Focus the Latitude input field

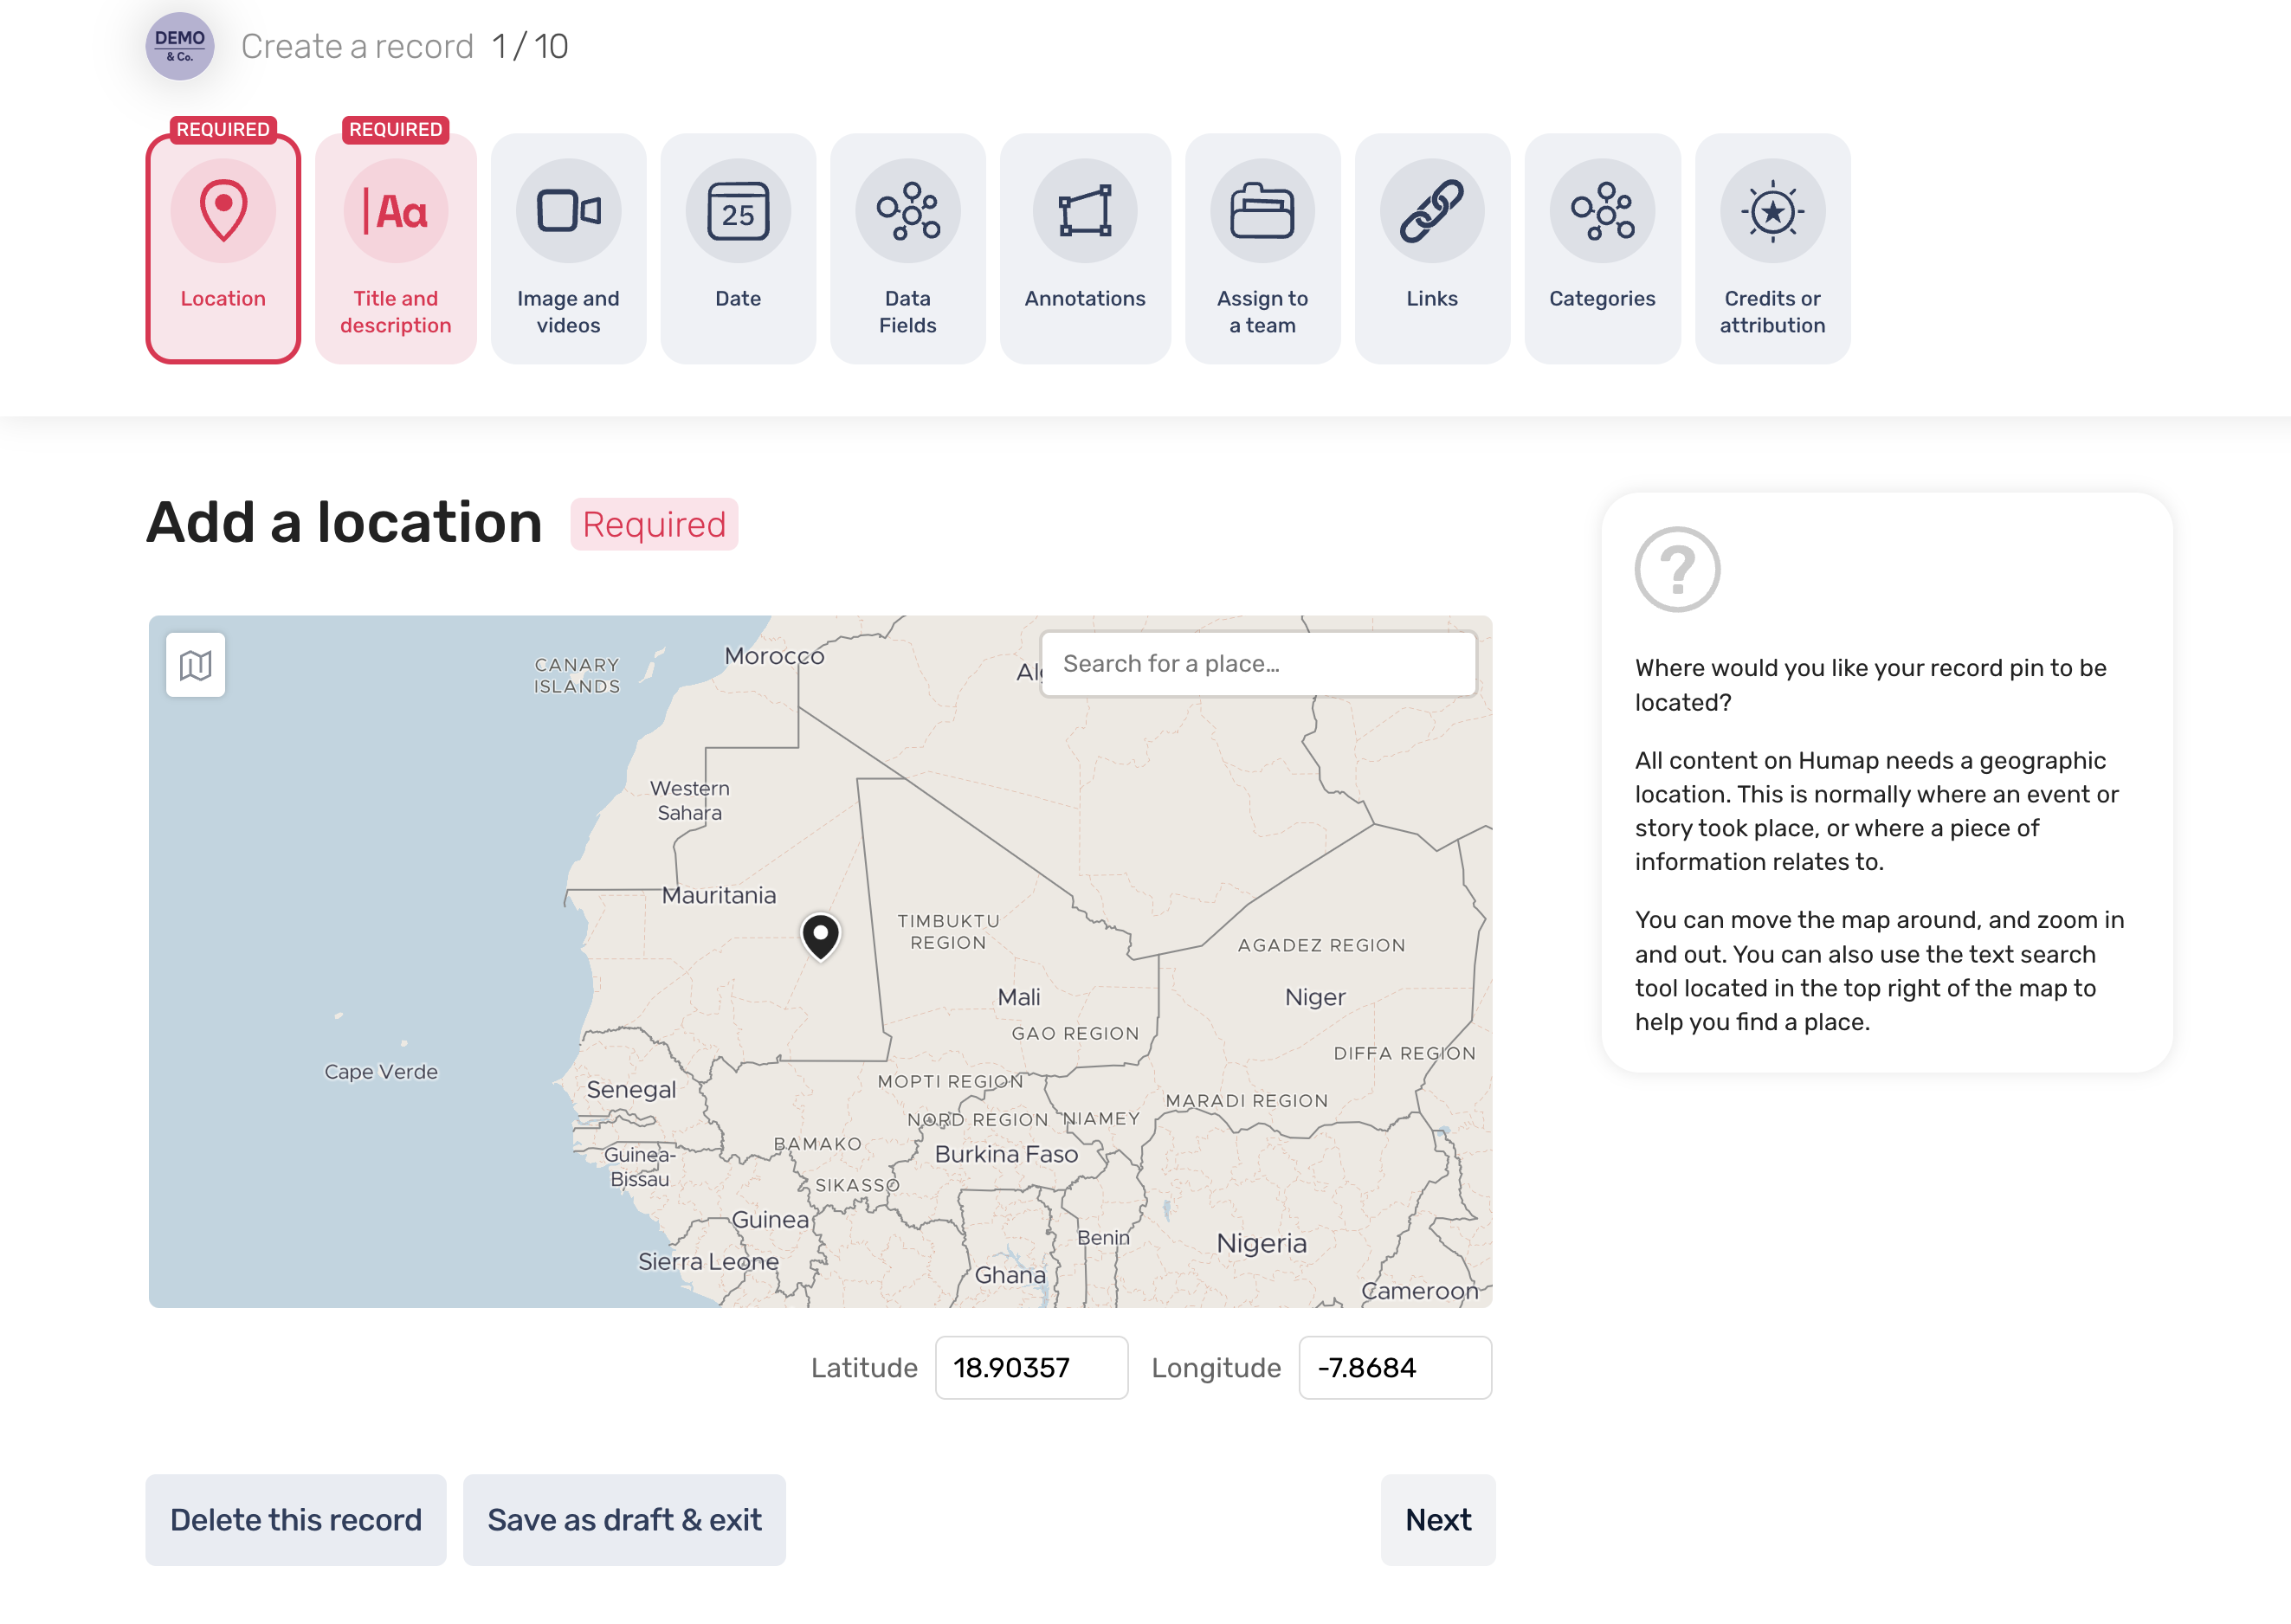click(1031, 1367)
